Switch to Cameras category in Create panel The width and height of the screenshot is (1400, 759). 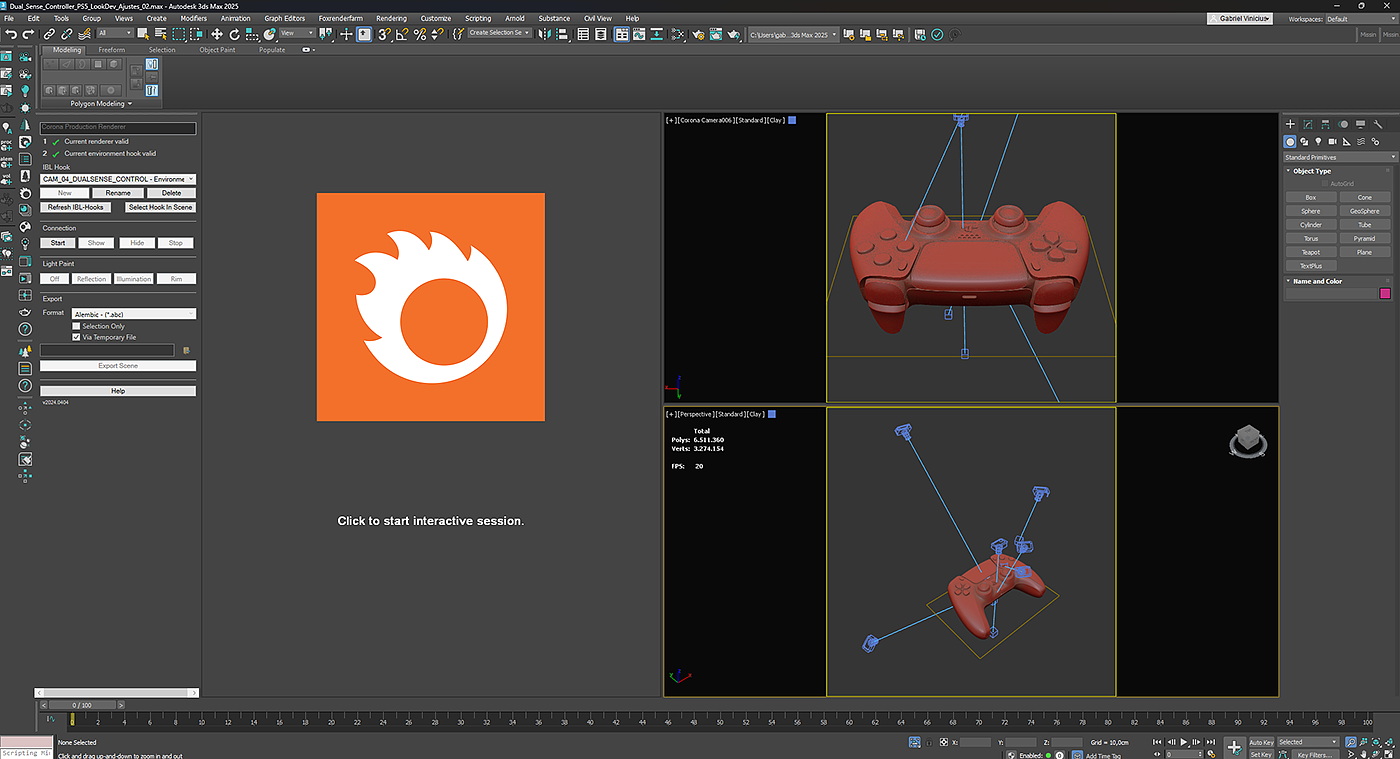tap(1332, 142)
